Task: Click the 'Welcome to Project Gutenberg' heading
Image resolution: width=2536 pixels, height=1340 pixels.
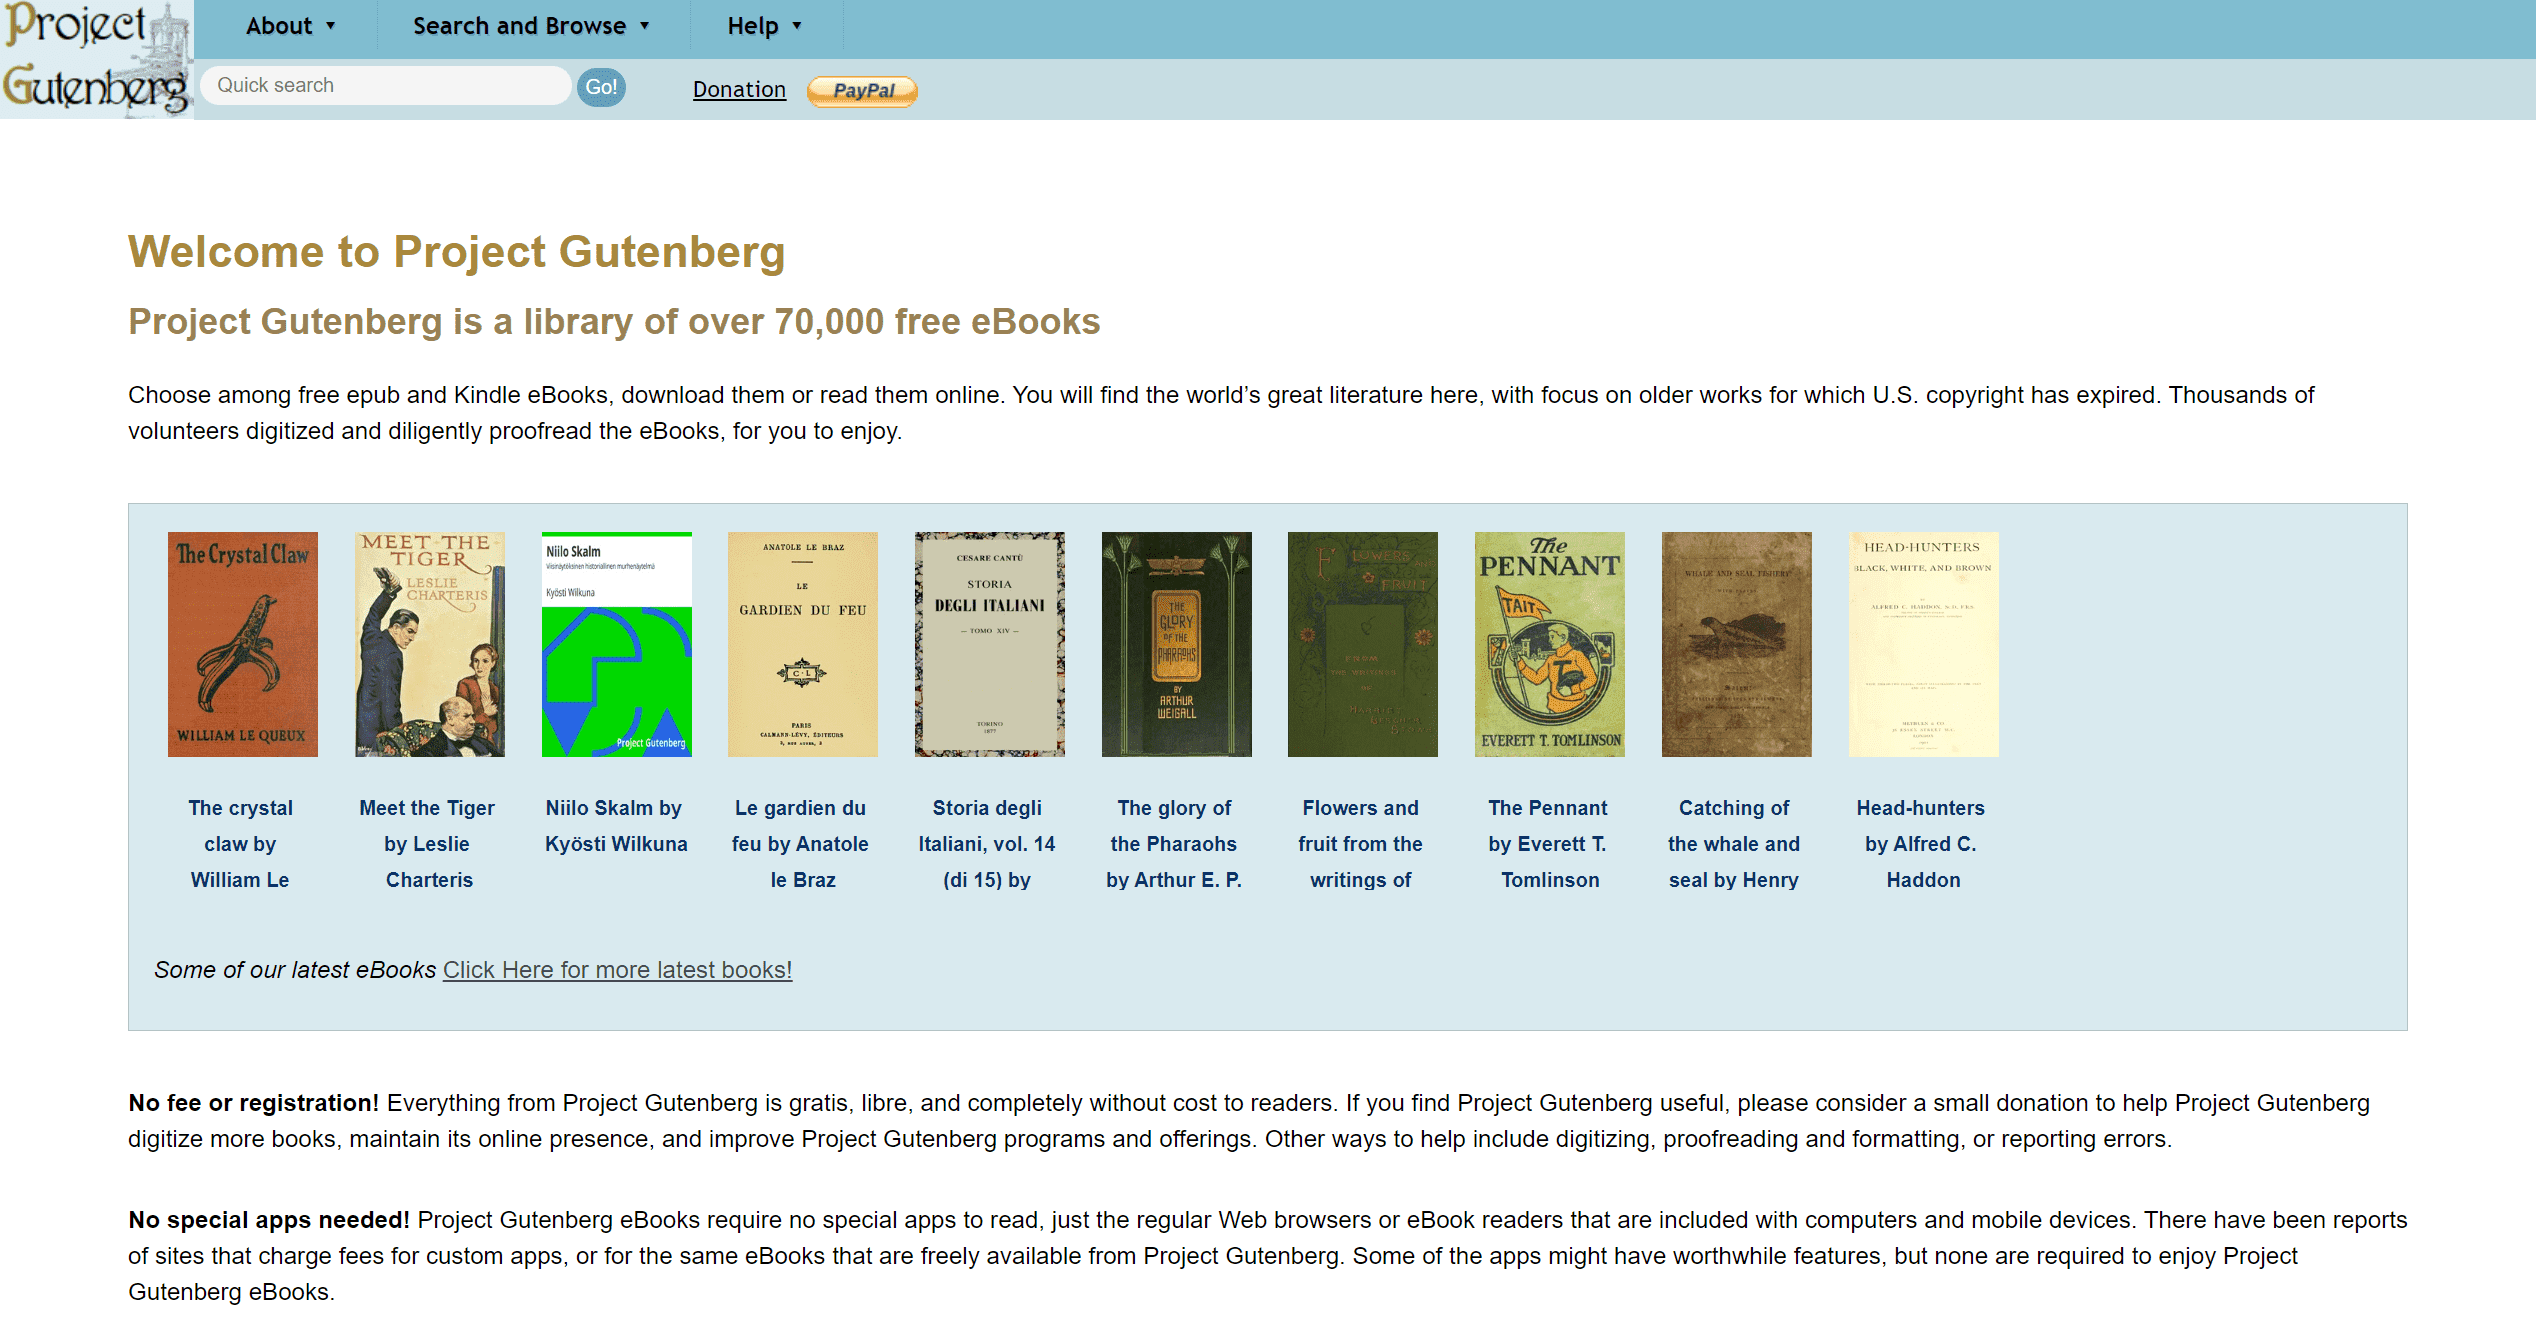Action: 457,252
